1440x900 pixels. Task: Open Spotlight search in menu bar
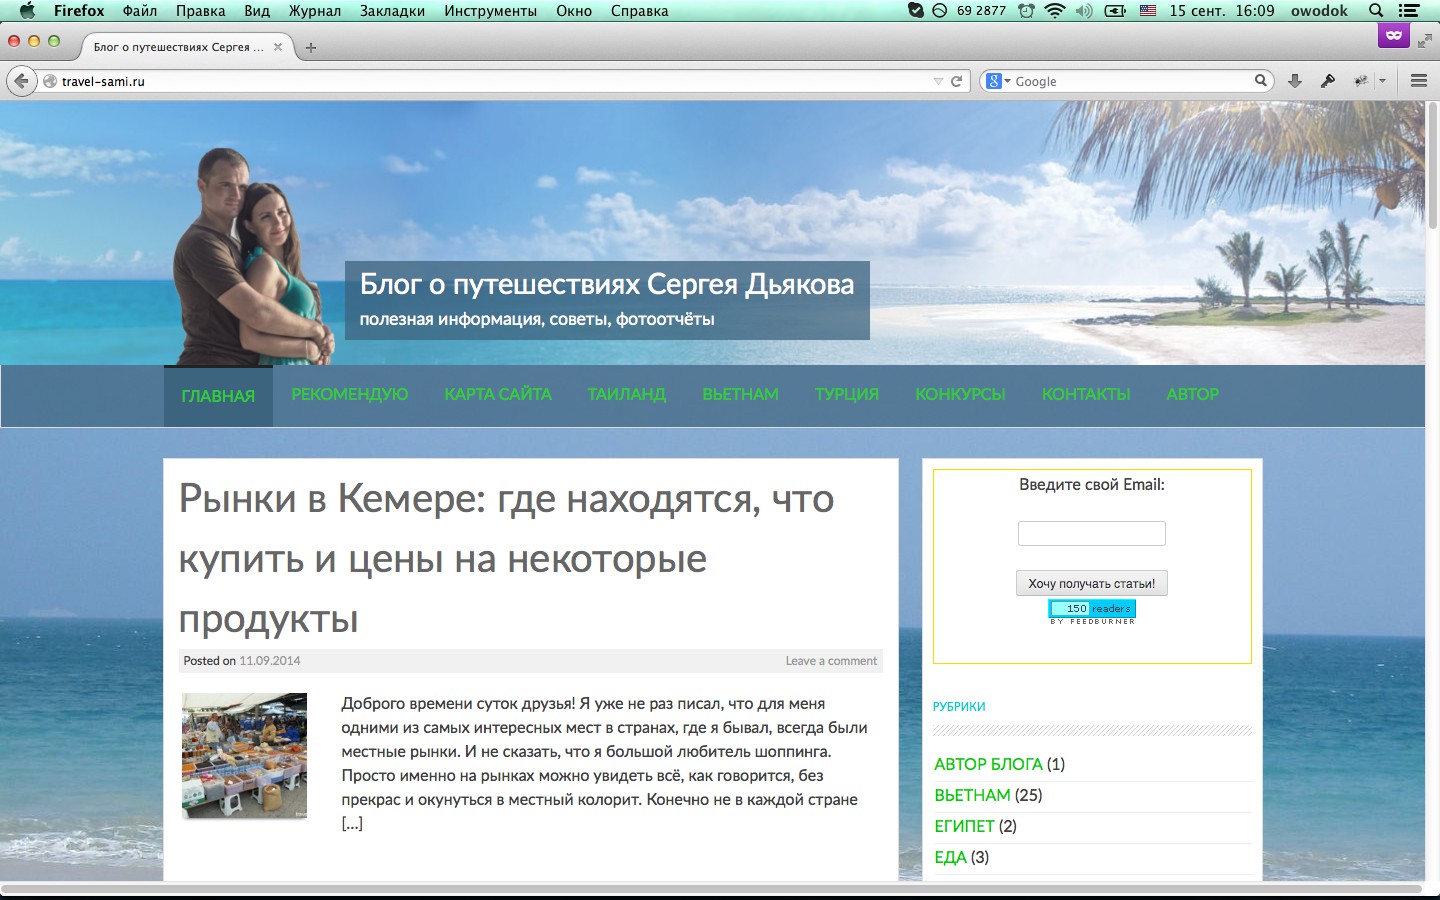pos(1376,11)
